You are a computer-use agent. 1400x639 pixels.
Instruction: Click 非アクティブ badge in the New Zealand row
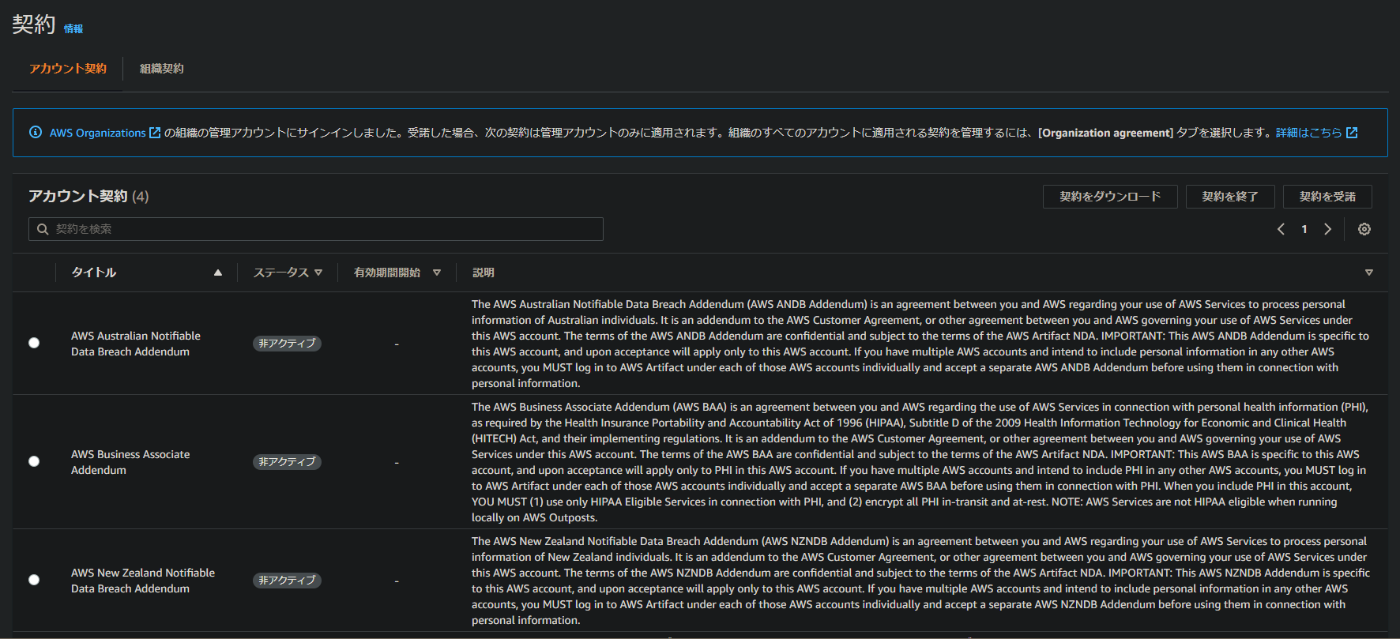[x=287, y=580]
